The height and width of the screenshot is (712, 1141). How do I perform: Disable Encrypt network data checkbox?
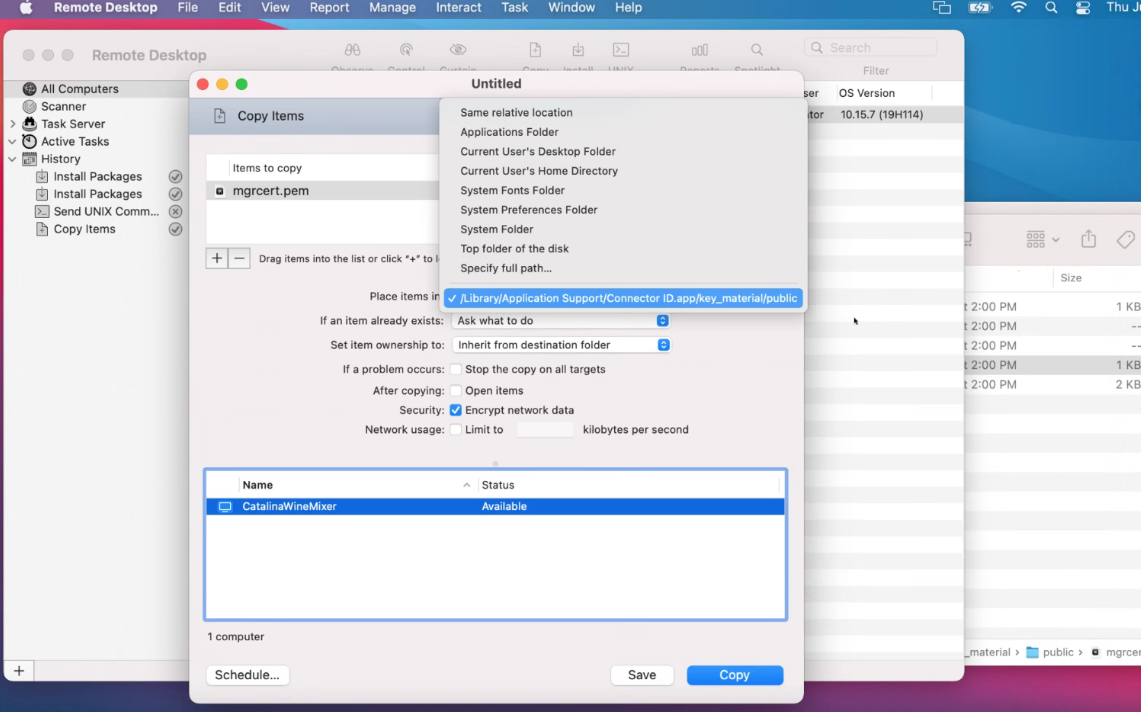point(456,410)
